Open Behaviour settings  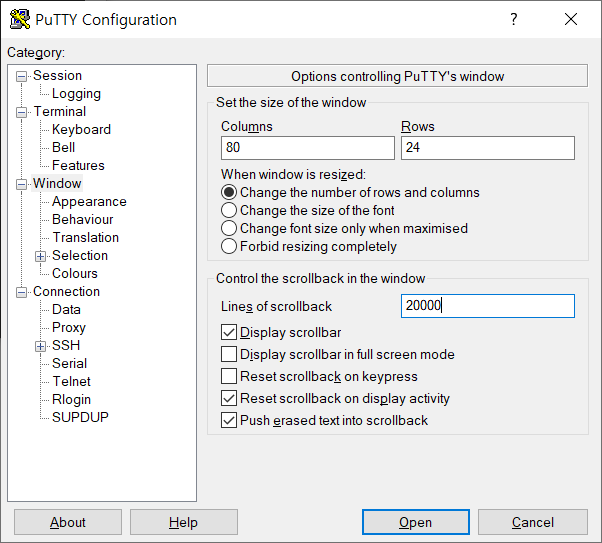click(83, 219)
